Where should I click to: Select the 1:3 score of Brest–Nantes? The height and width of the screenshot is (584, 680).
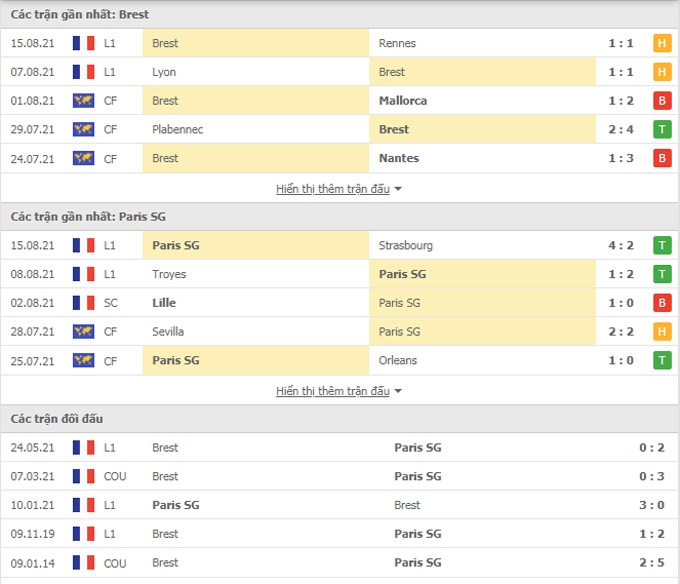pos(621,158)
